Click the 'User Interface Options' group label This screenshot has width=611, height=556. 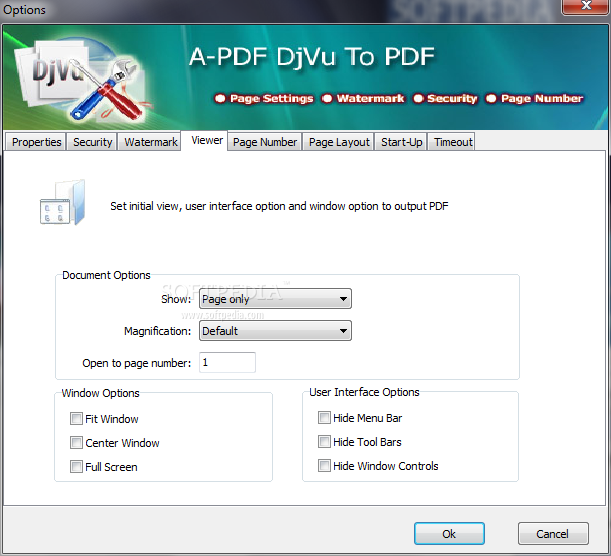point(364,392)
